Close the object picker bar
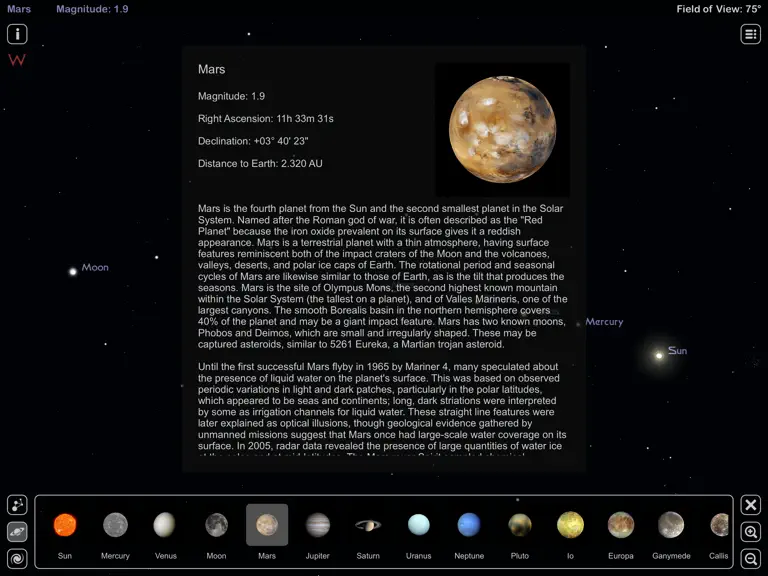 [x=750, y=505]
